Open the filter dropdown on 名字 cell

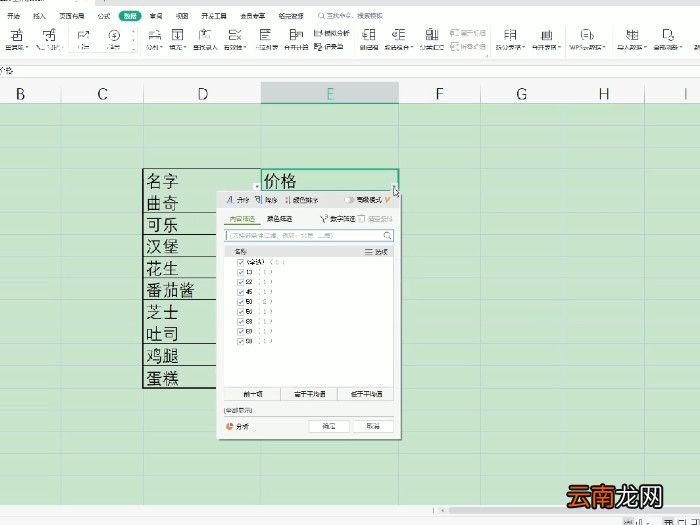256,187
